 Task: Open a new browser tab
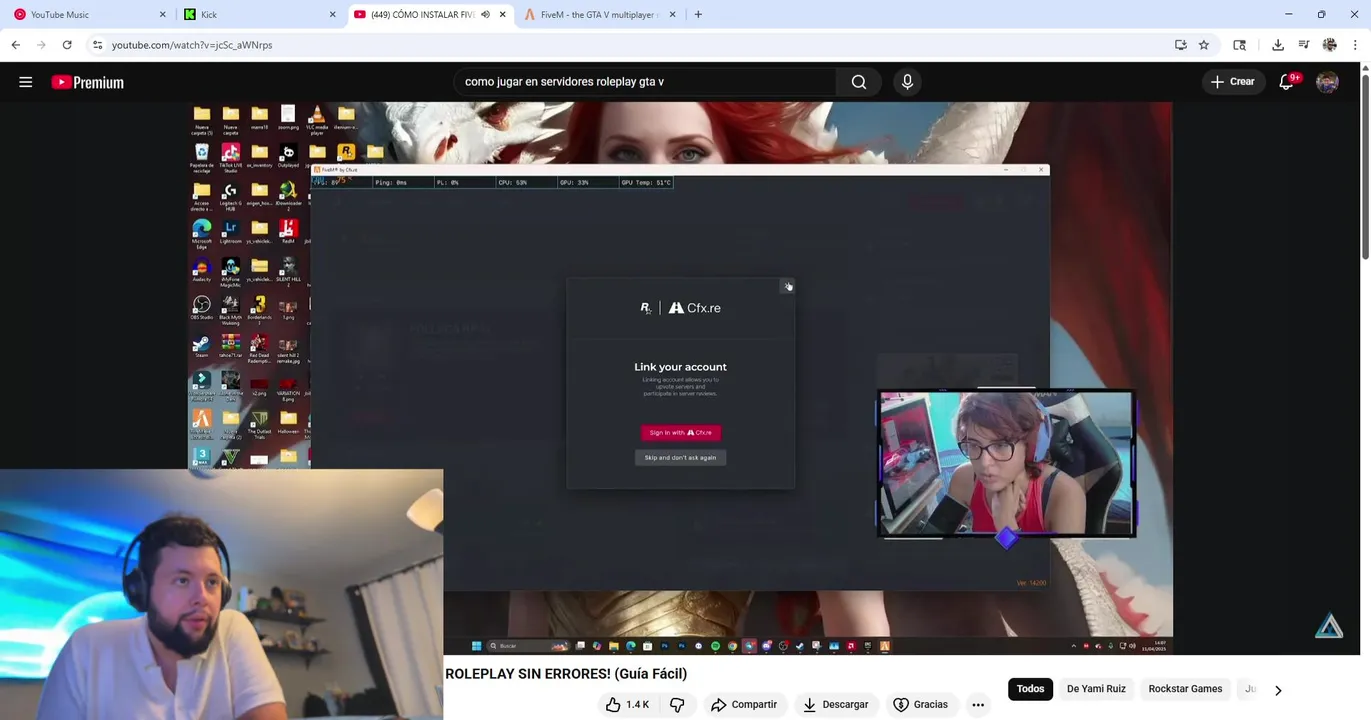pos(698,14)
